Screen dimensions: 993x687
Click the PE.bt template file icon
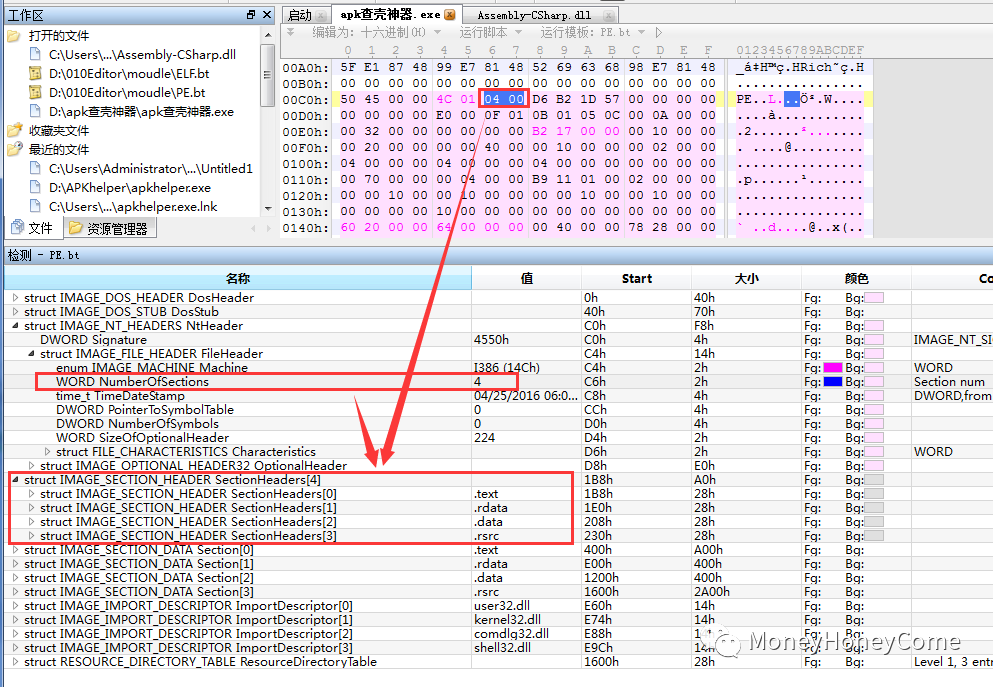[35, 92]
